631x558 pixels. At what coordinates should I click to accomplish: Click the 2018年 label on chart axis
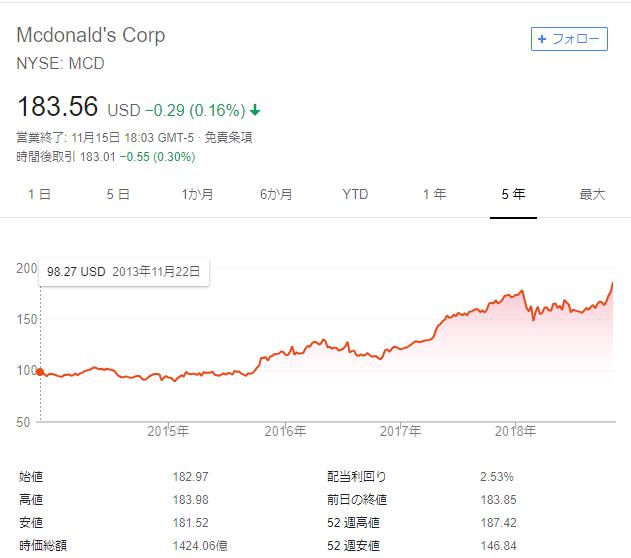click(x=516, y=431)
